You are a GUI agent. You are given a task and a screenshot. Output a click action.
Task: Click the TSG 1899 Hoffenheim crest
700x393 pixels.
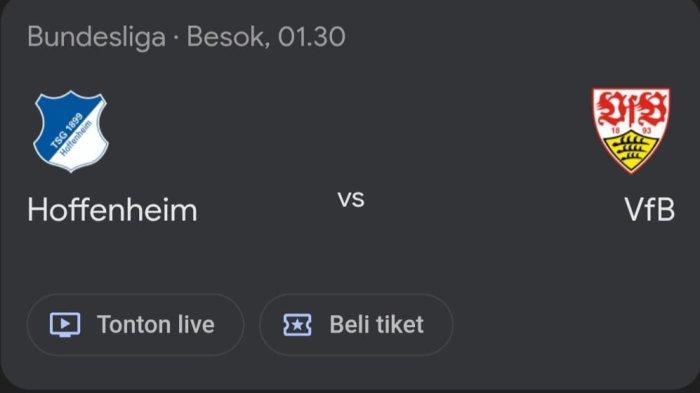click(x=71, y=131)
